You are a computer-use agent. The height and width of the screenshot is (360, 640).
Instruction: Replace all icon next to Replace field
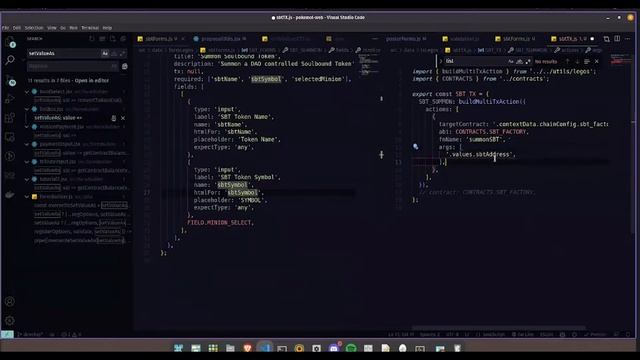[124, 66]
